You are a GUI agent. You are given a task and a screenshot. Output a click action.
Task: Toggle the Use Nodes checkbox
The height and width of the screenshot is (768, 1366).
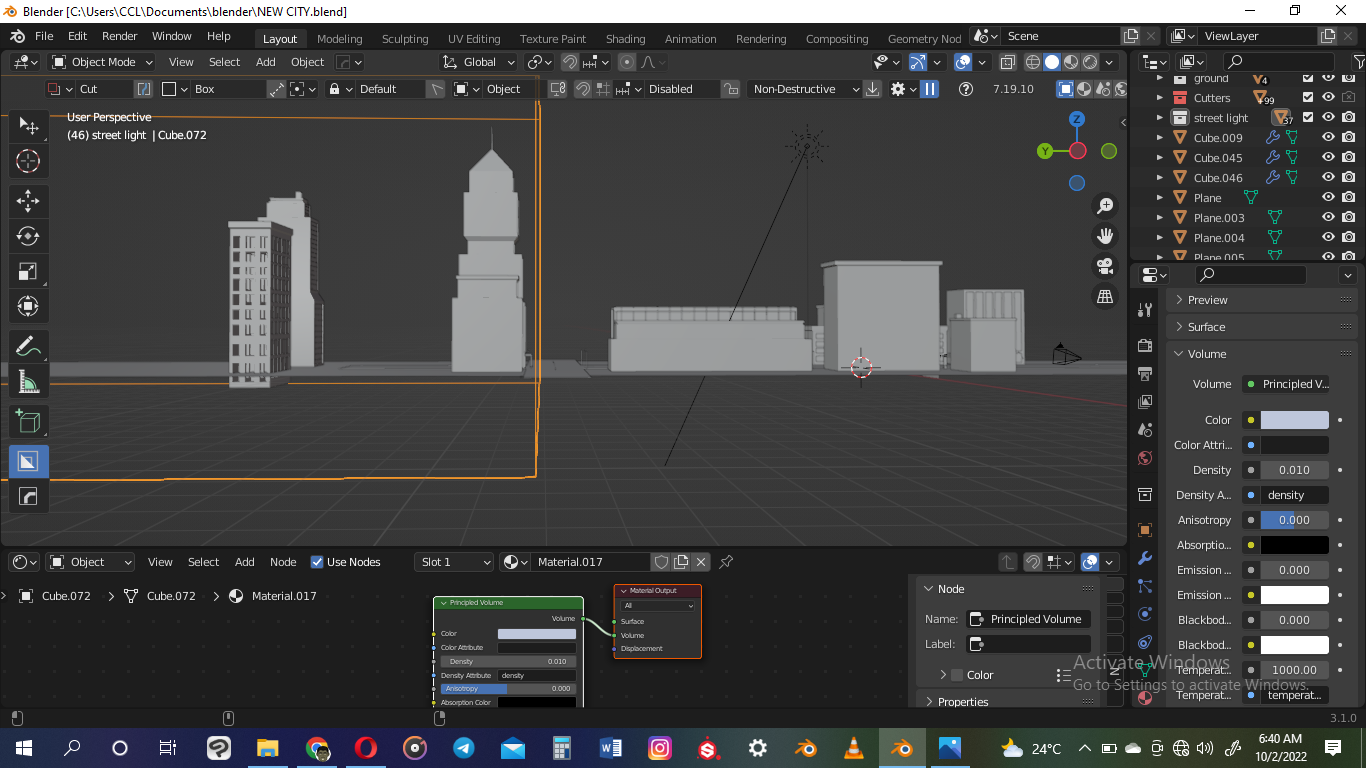(317, 562)
